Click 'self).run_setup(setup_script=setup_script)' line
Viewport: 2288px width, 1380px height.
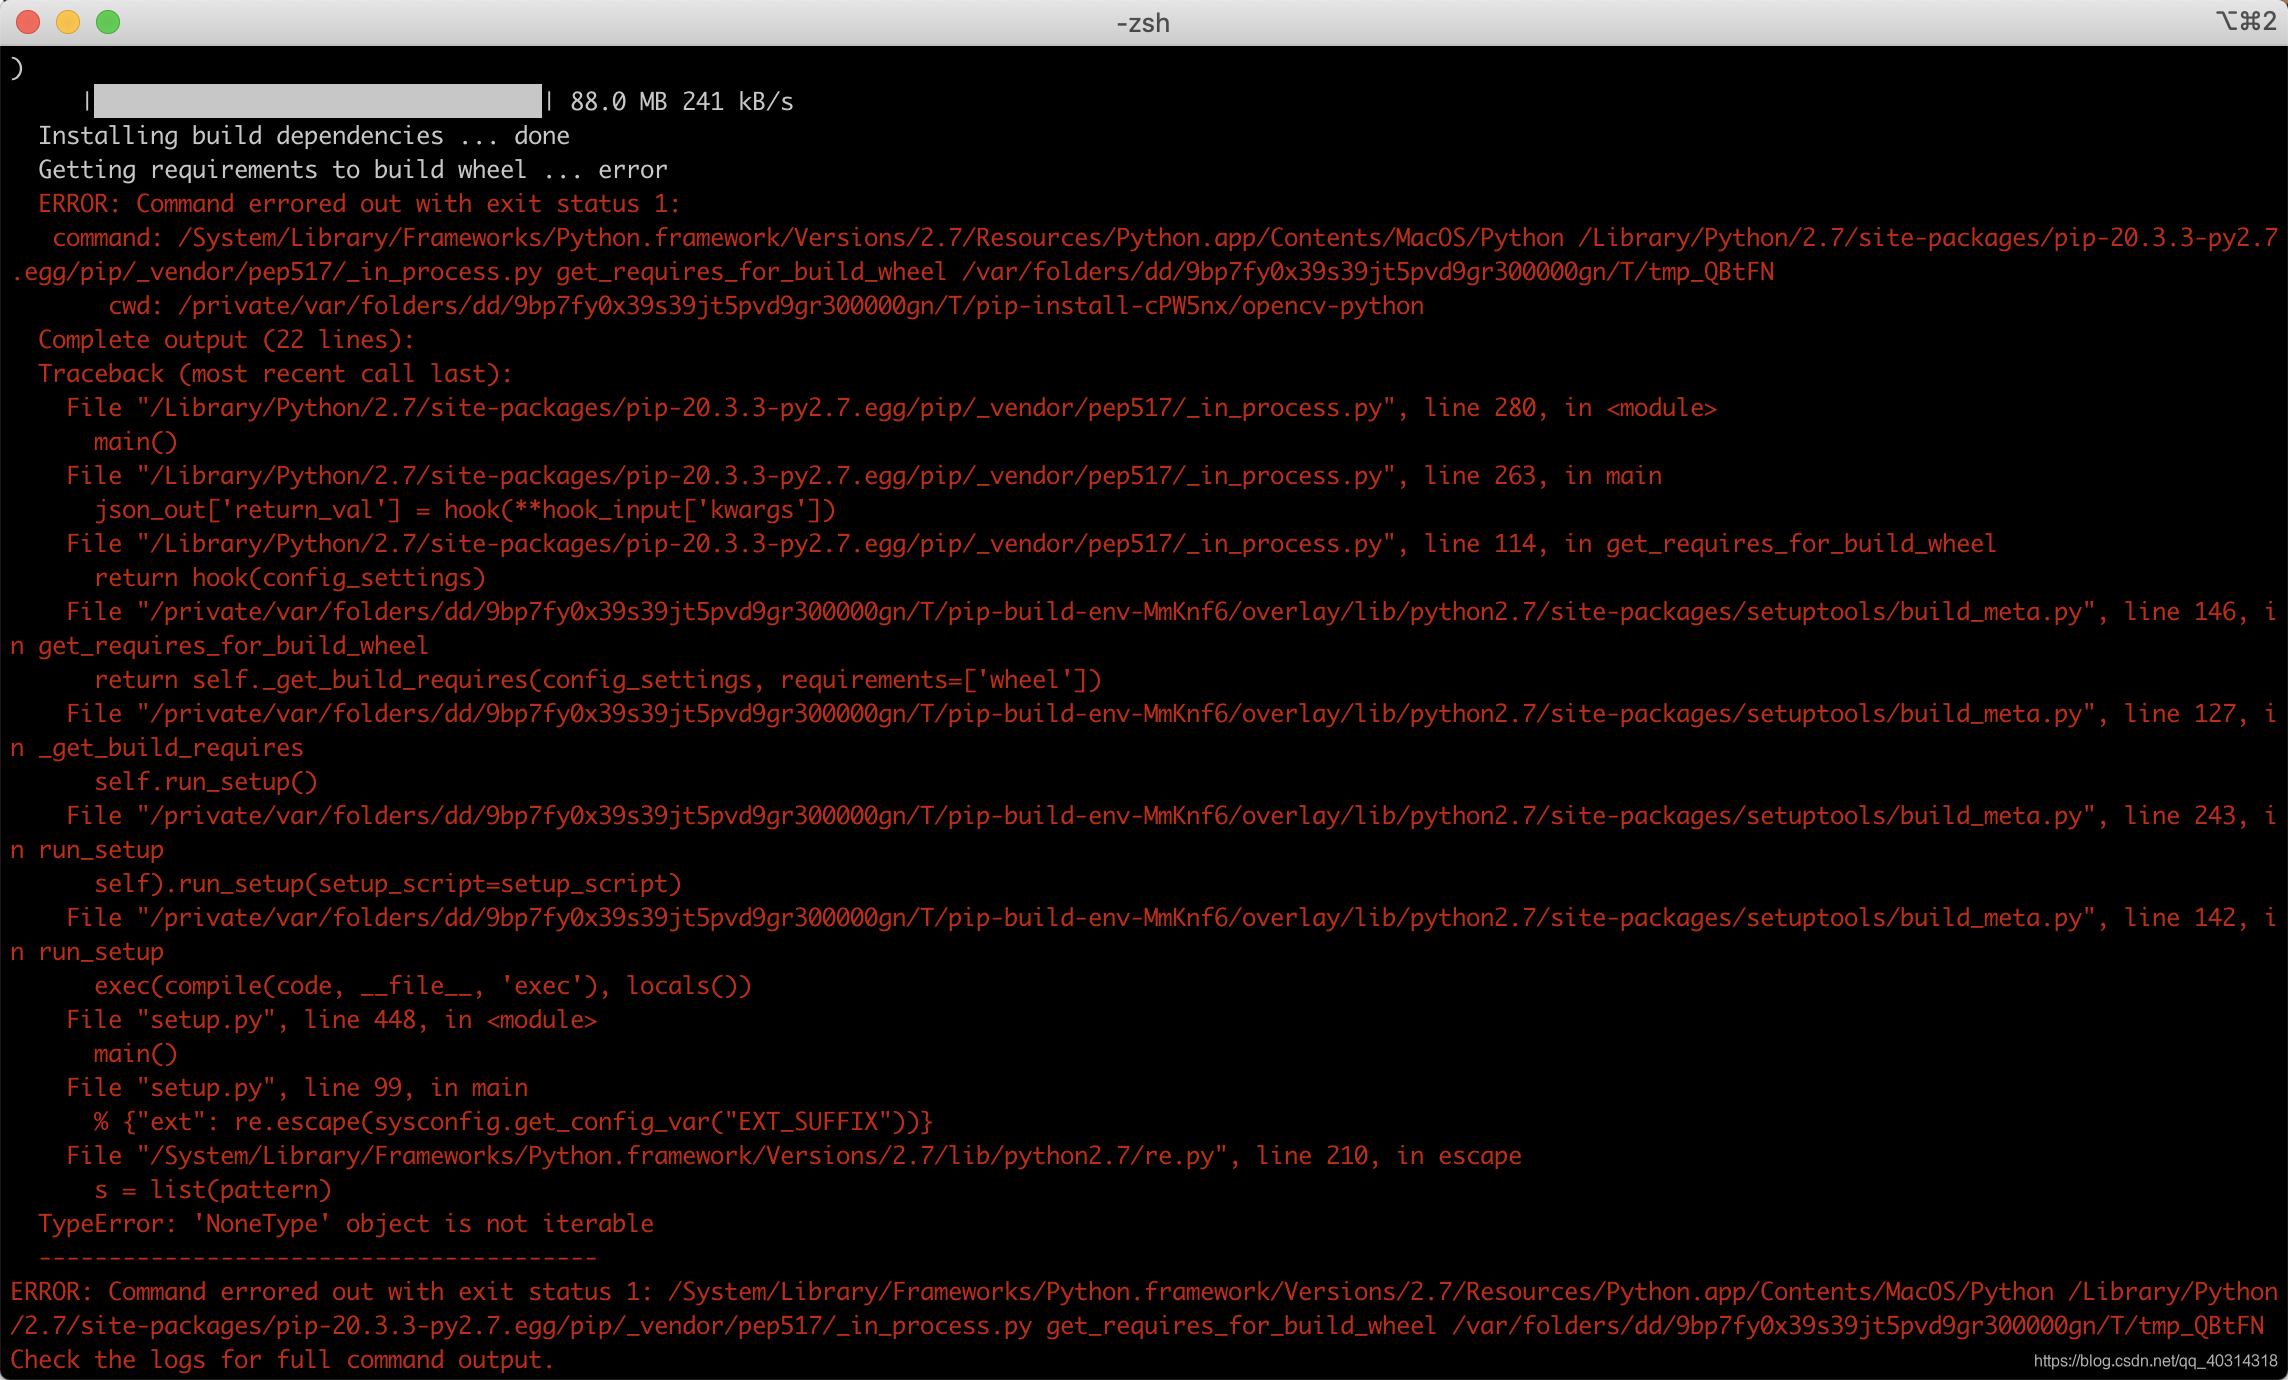[388, 884]
